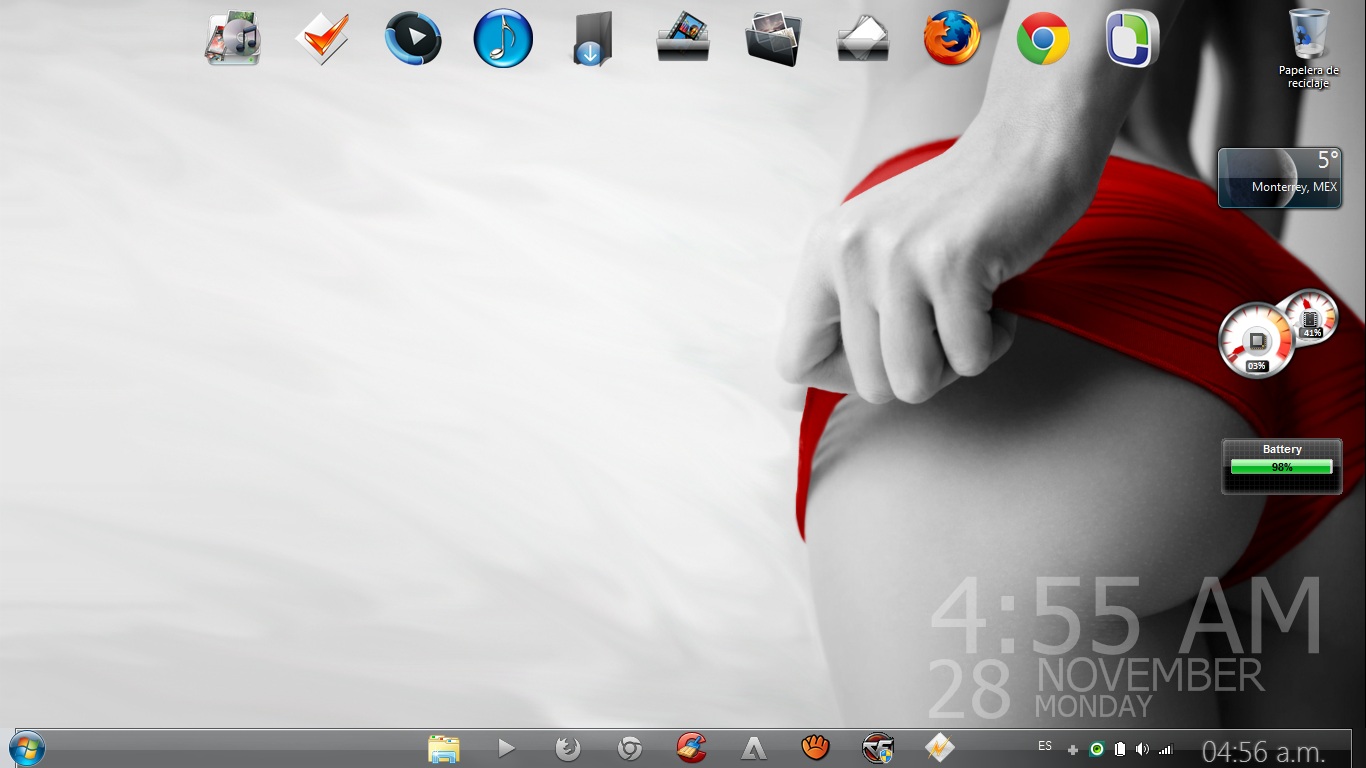Open the Windows Start menu orb
This screenshot has height=768, width=1366.
tap(27, 748)
